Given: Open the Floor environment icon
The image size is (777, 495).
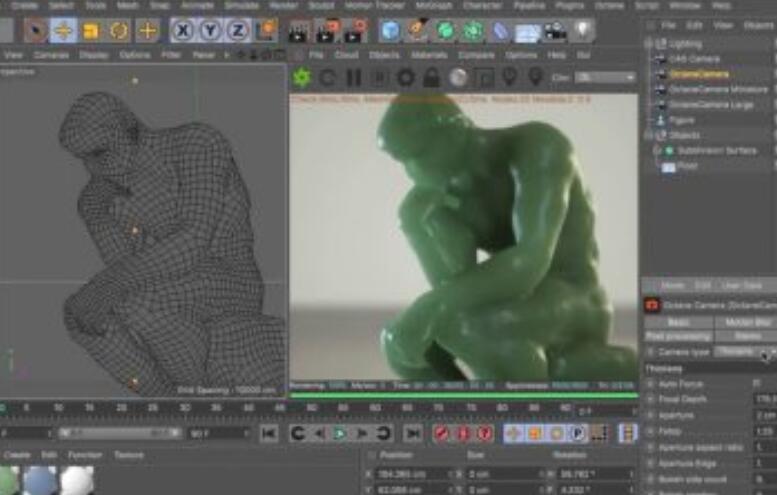Looking at the screenshot, I should pyautogui.click(x=527, y=32).
